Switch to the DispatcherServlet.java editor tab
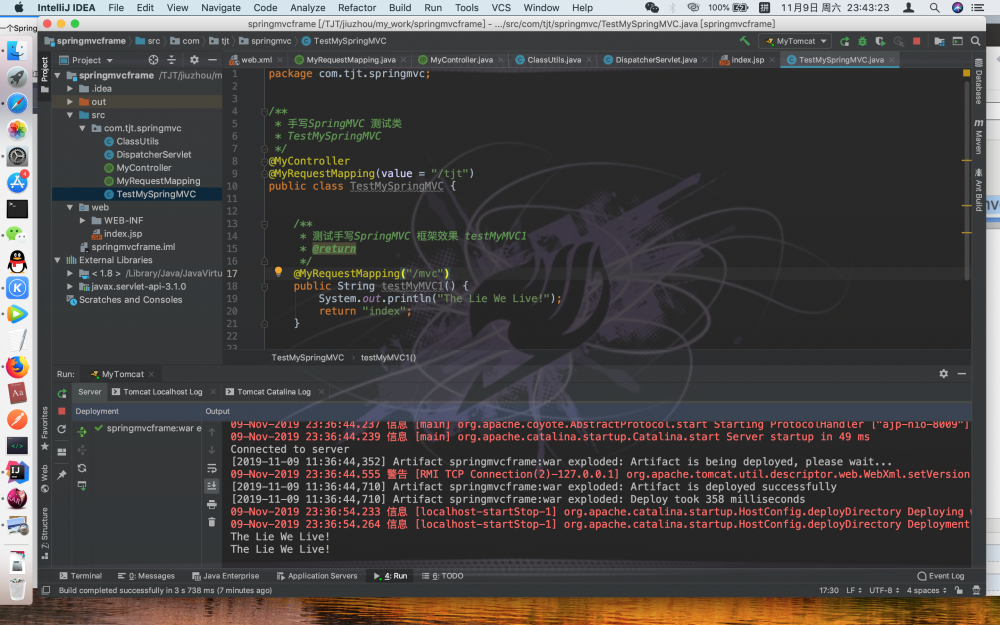This screenshot has width=1000, height=625. point(655,60)
